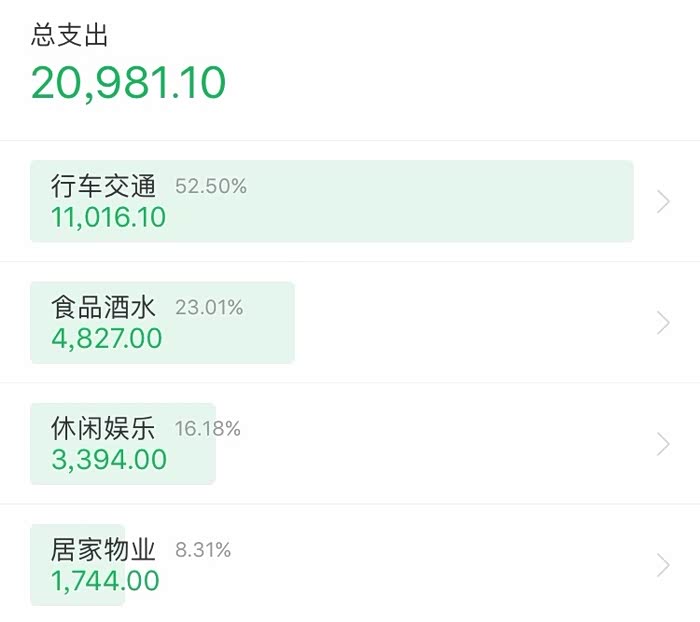Click the 3,394.00 expense amount
Screen dimensions: 700x622
point(109,460)
